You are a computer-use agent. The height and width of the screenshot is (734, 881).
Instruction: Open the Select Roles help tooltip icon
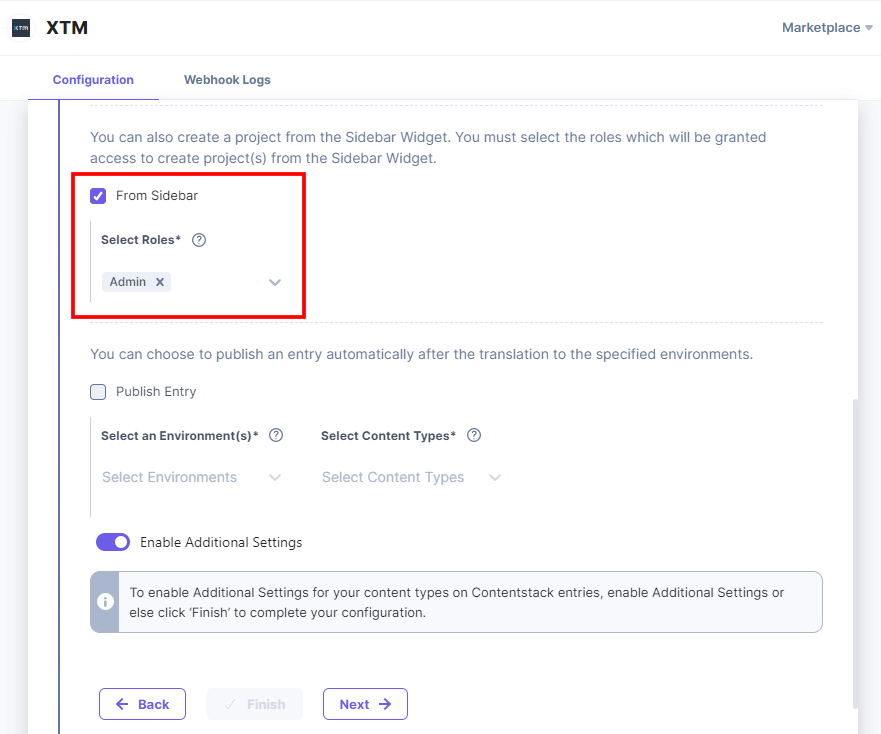tap(198, 239)
